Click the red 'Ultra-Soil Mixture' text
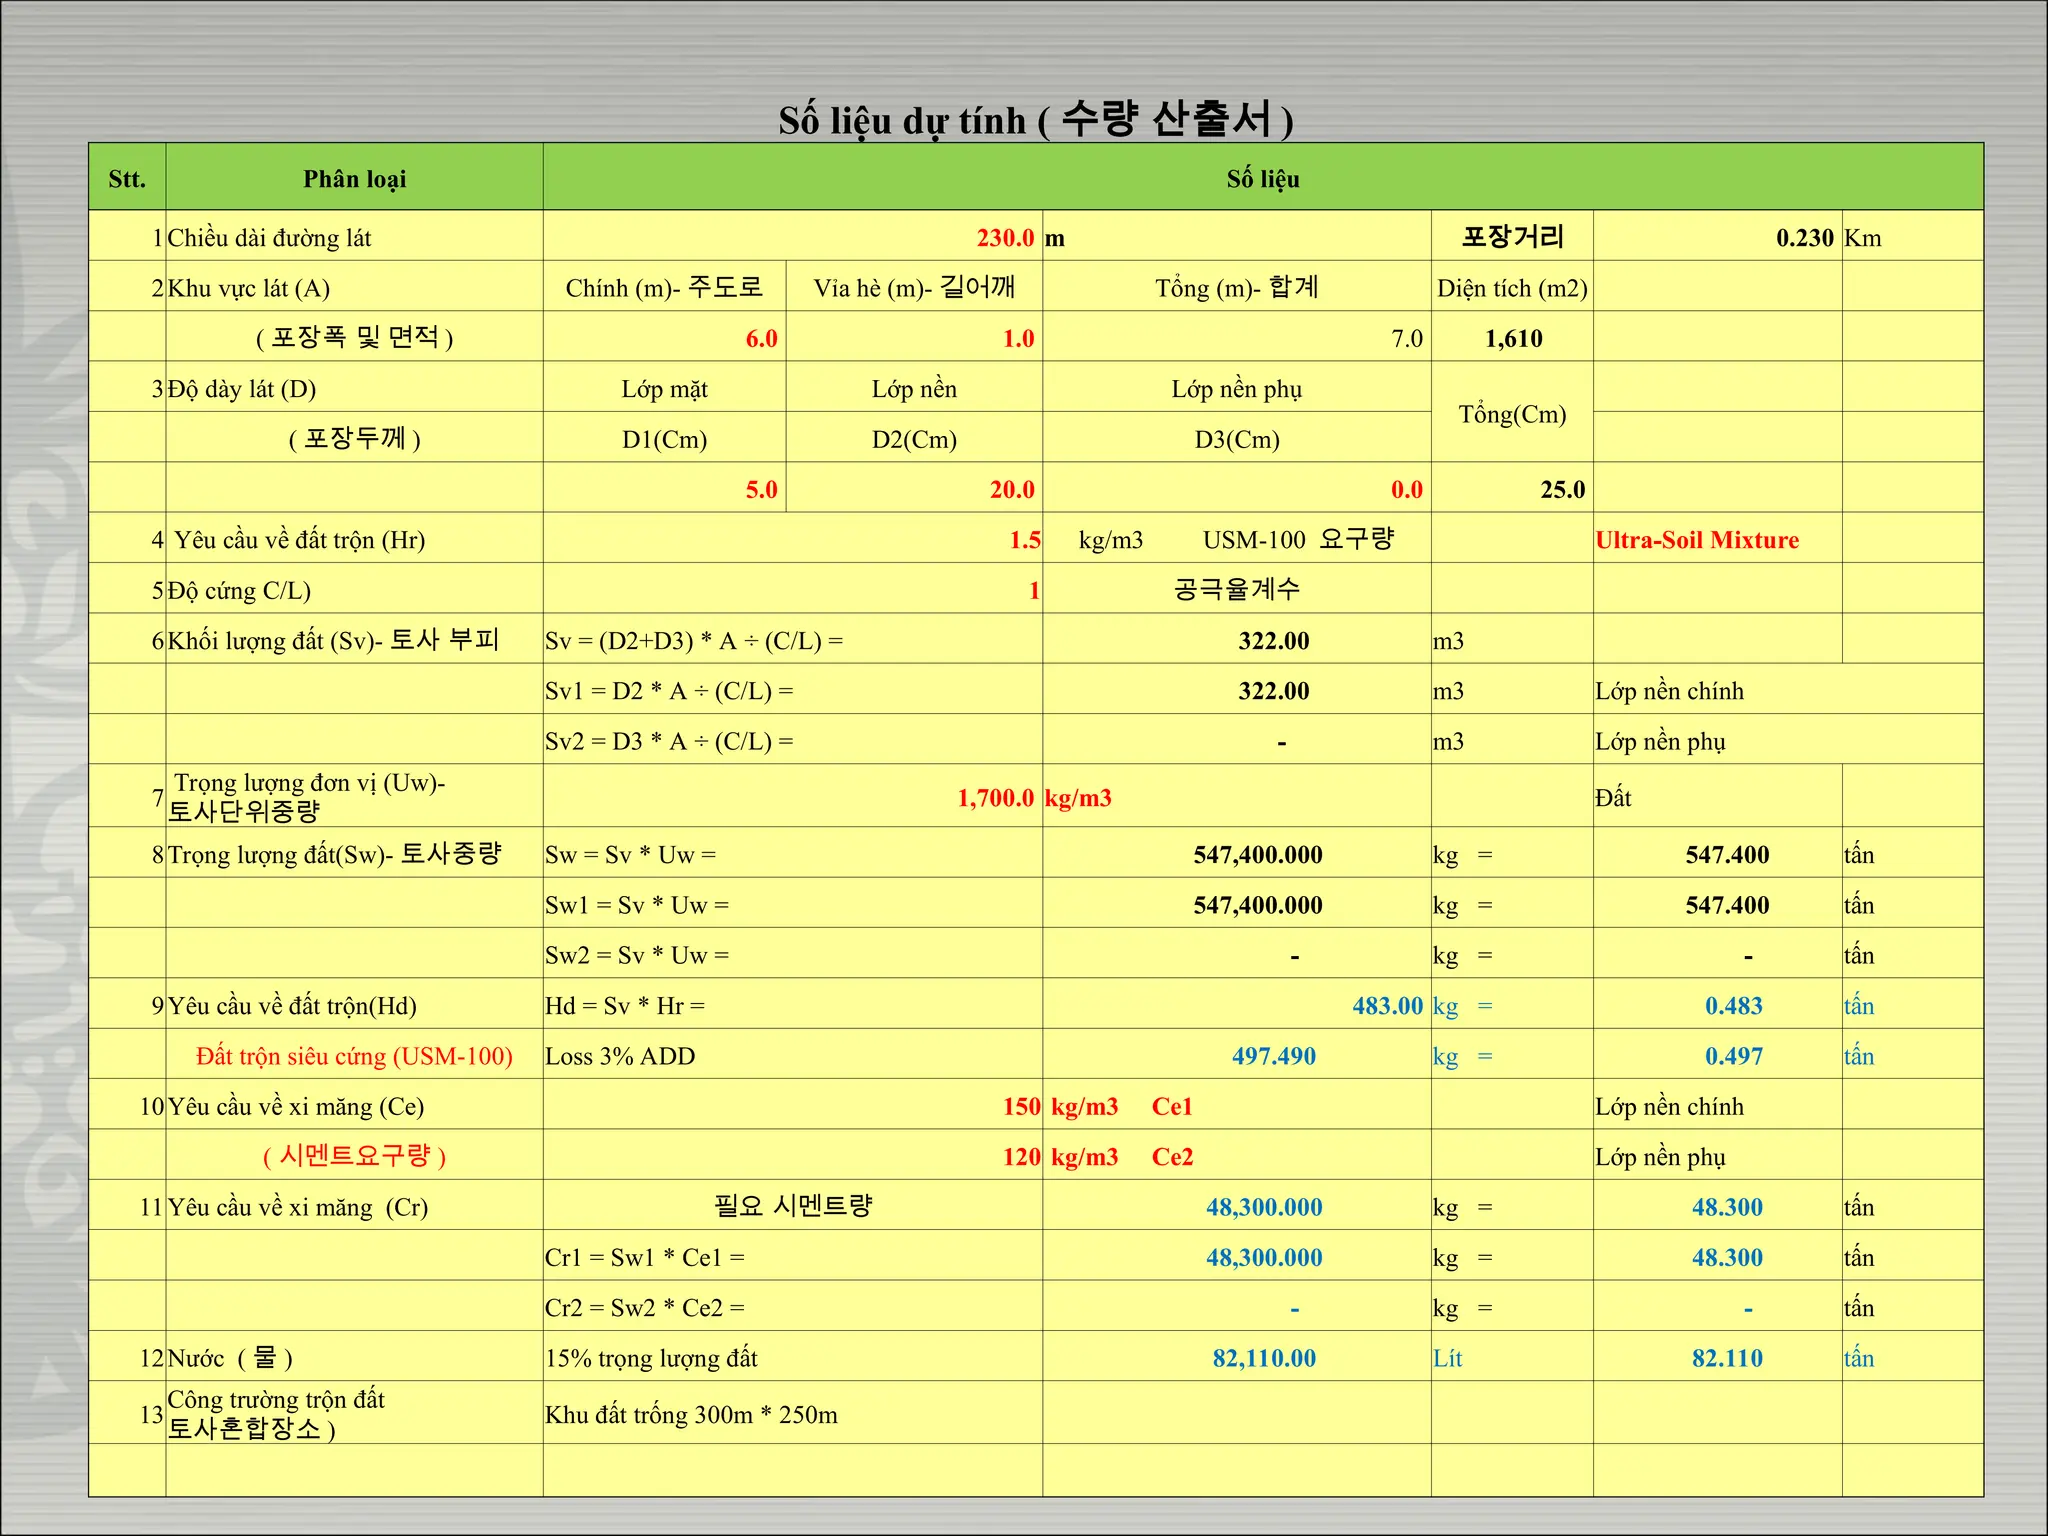Screen dimensions: 2048x1536 point(1696,540)
